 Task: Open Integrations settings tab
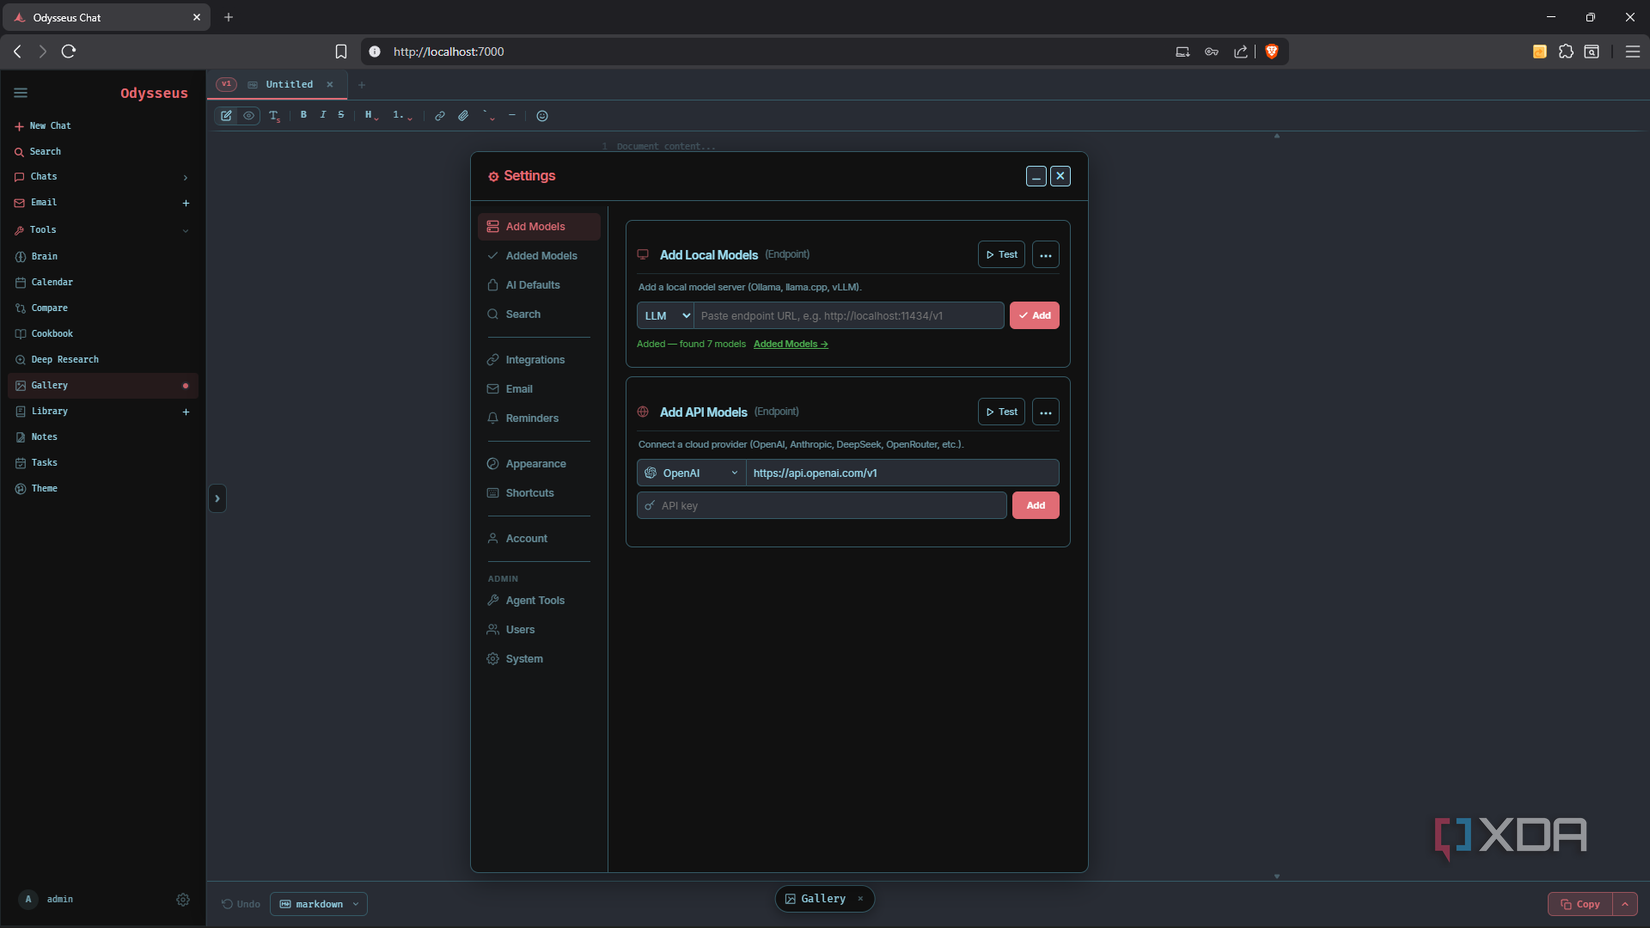tap(539, 360)
